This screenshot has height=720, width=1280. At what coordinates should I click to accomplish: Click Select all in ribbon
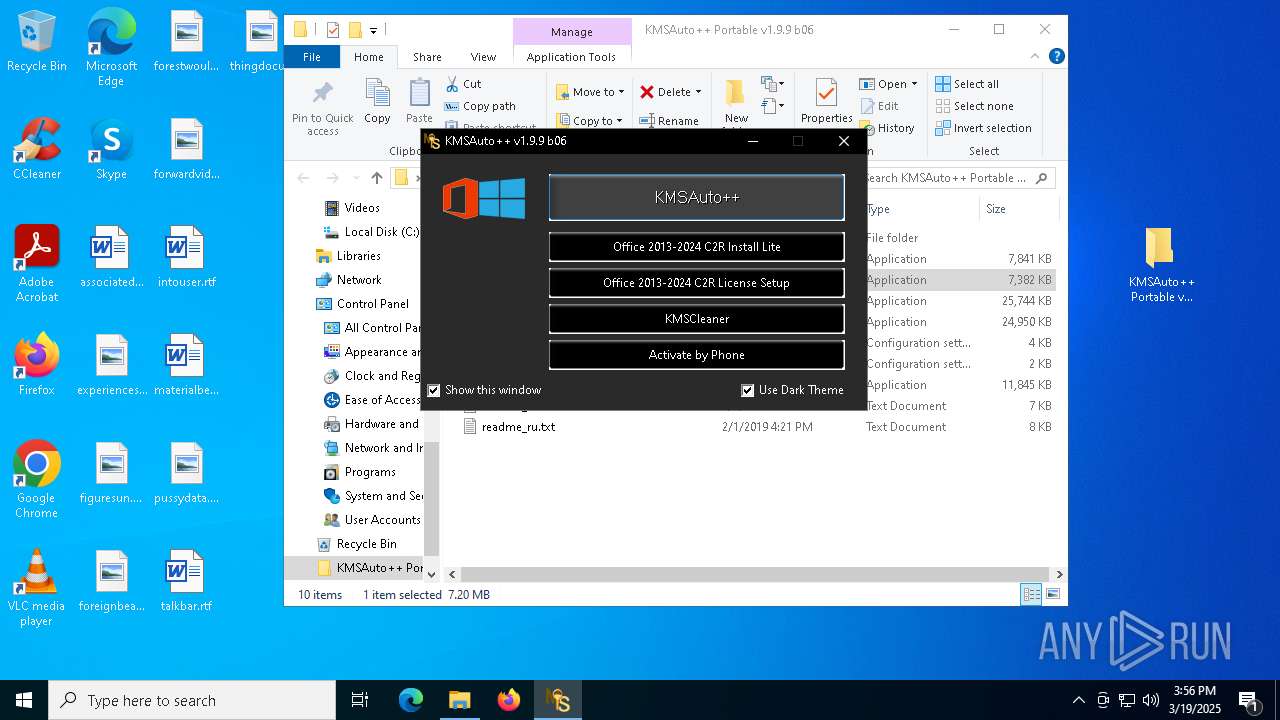[967, 84]
